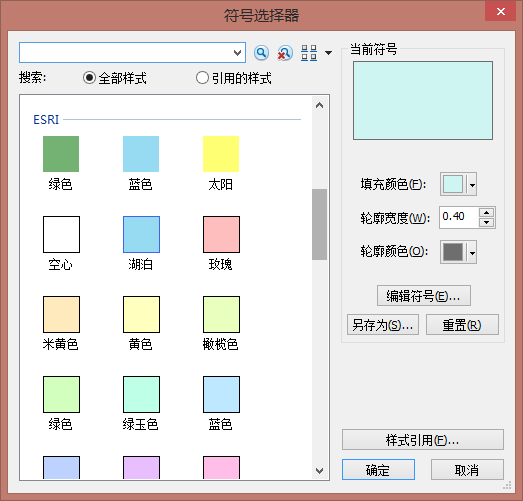Open the view mode dropdown arrow
Image resolution: width=523 pixels, height=501 pixels.
[329, 53]
